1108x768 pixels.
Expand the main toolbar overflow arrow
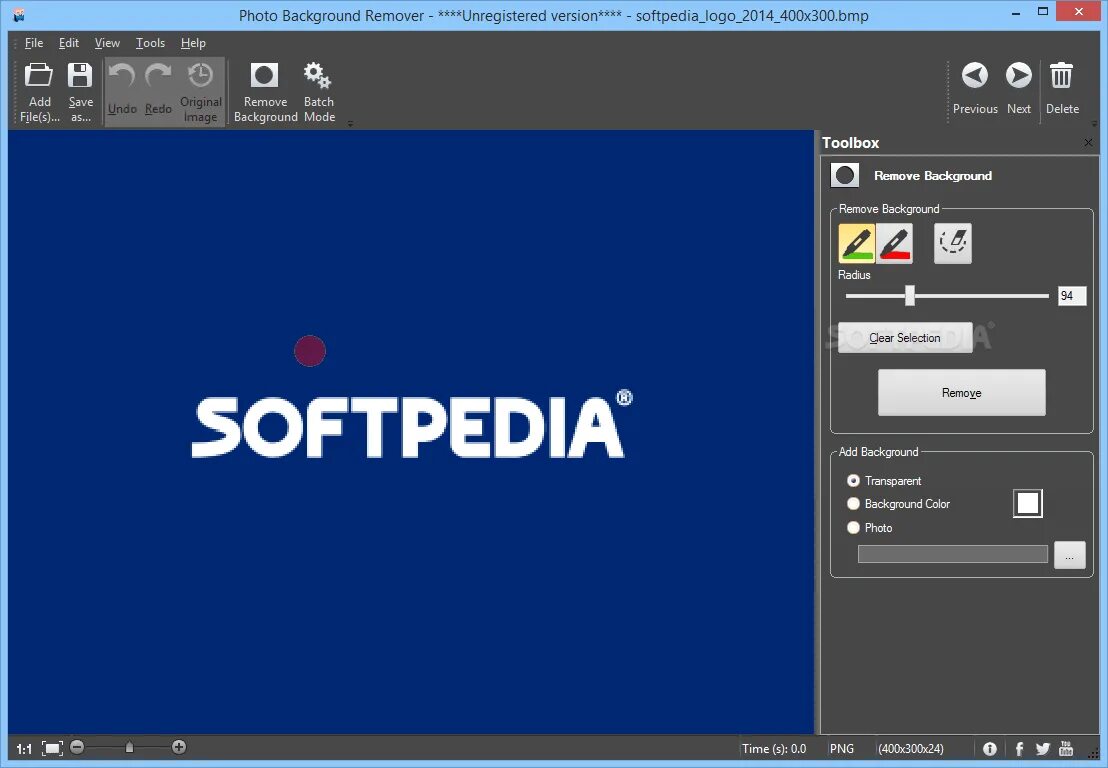[350, 123]
